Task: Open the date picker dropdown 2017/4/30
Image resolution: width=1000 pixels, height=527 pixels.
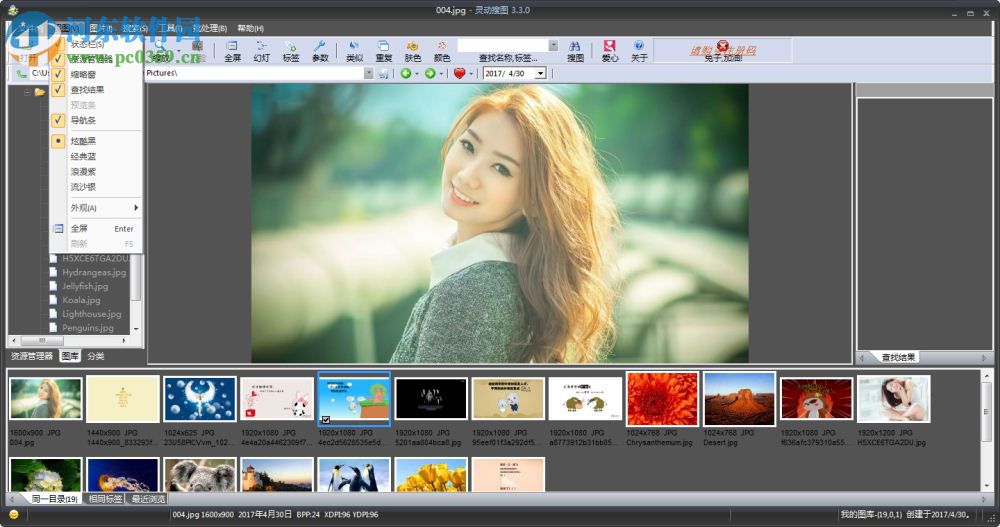Action: coord(541,73)
